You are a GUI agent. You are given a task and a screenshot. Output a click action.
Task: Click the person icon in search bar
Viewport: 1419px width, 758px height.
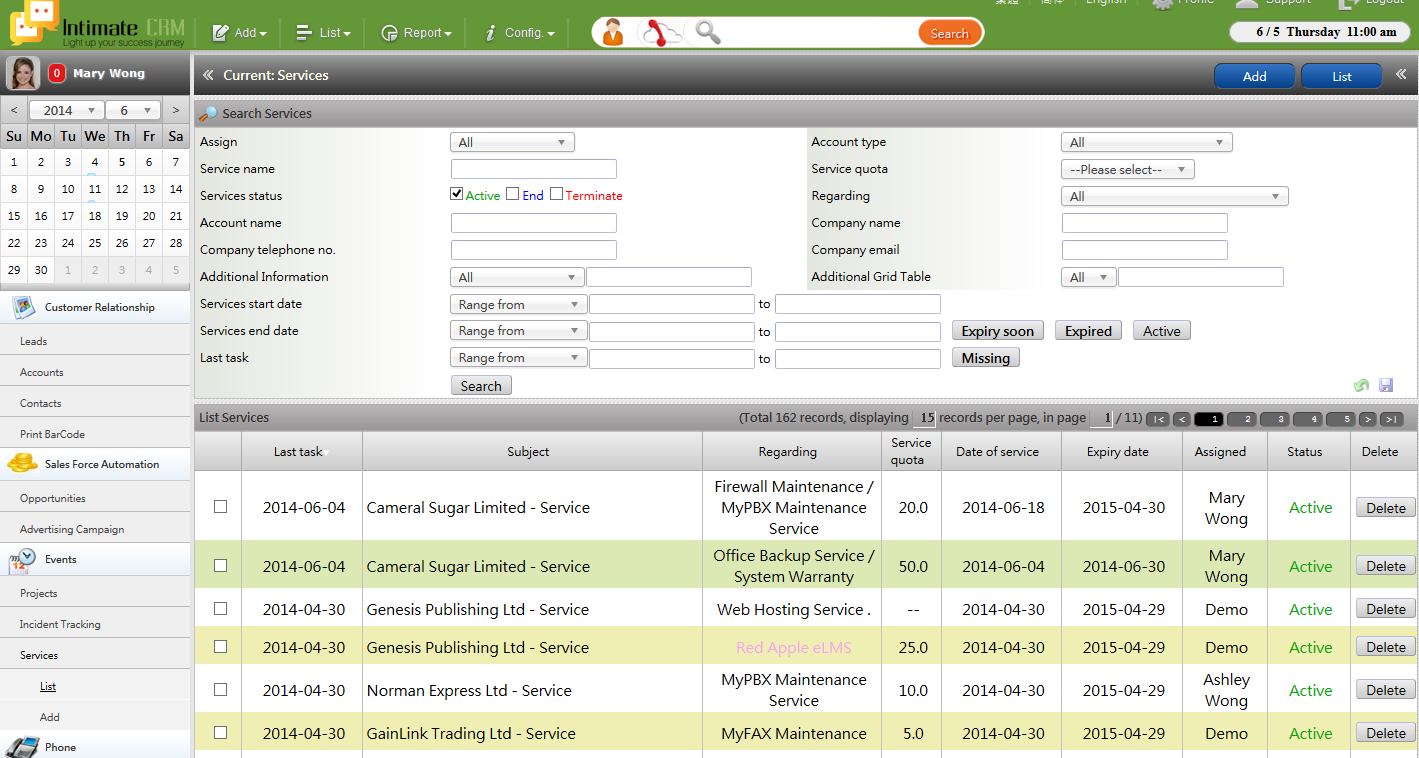click(613, 33)
